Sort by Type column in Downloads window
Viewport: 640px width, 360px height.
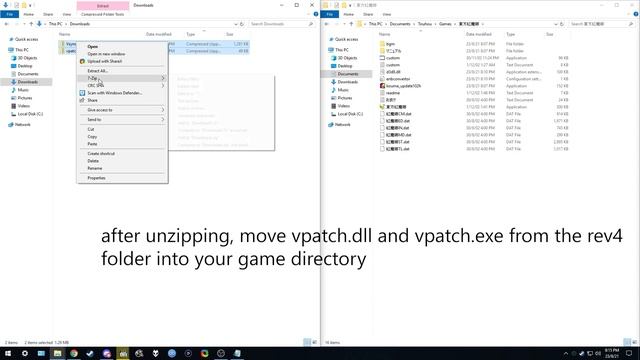[191, 34]
